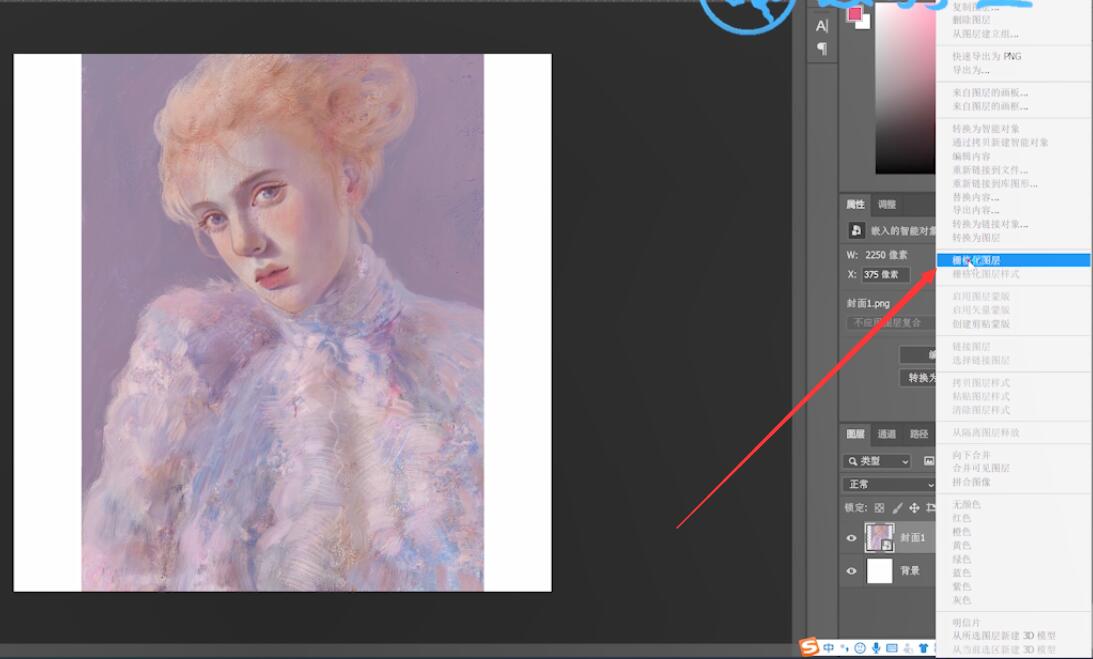The height and width of the screenshot is (659, 1093).
Task: Click the pixel layer filter icon
Action: tap(928, 461)
